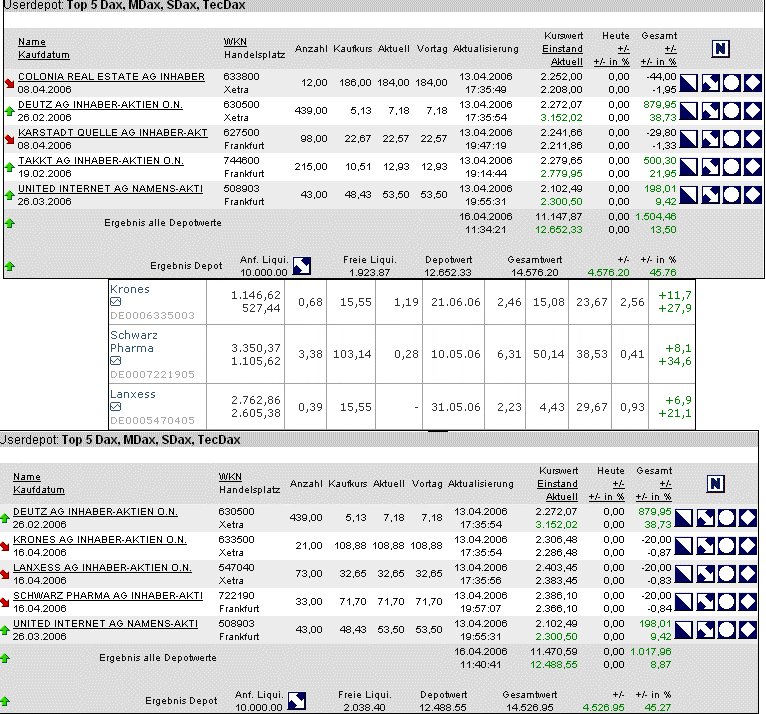The height and width of the screenshot is (714, 766).
Task: Click the date 21.06.06
Action: coord(455,302)
